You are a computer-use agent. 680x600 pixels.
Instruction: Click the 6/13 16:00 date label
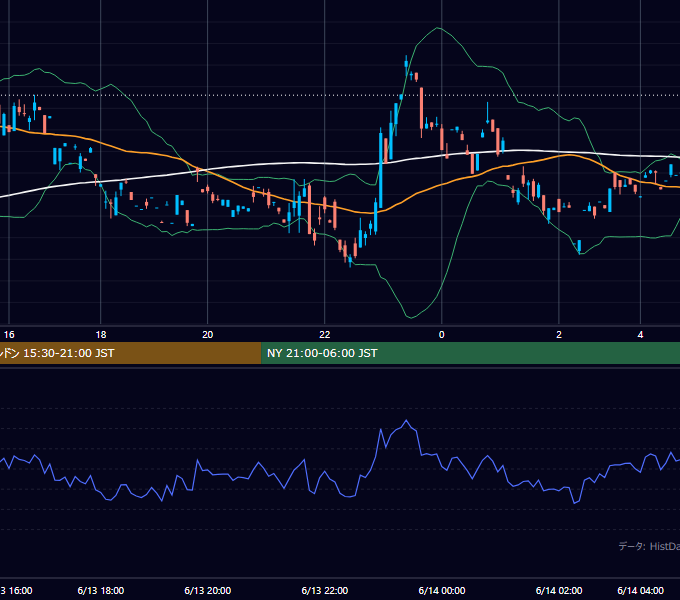click(x=16, y=590)
